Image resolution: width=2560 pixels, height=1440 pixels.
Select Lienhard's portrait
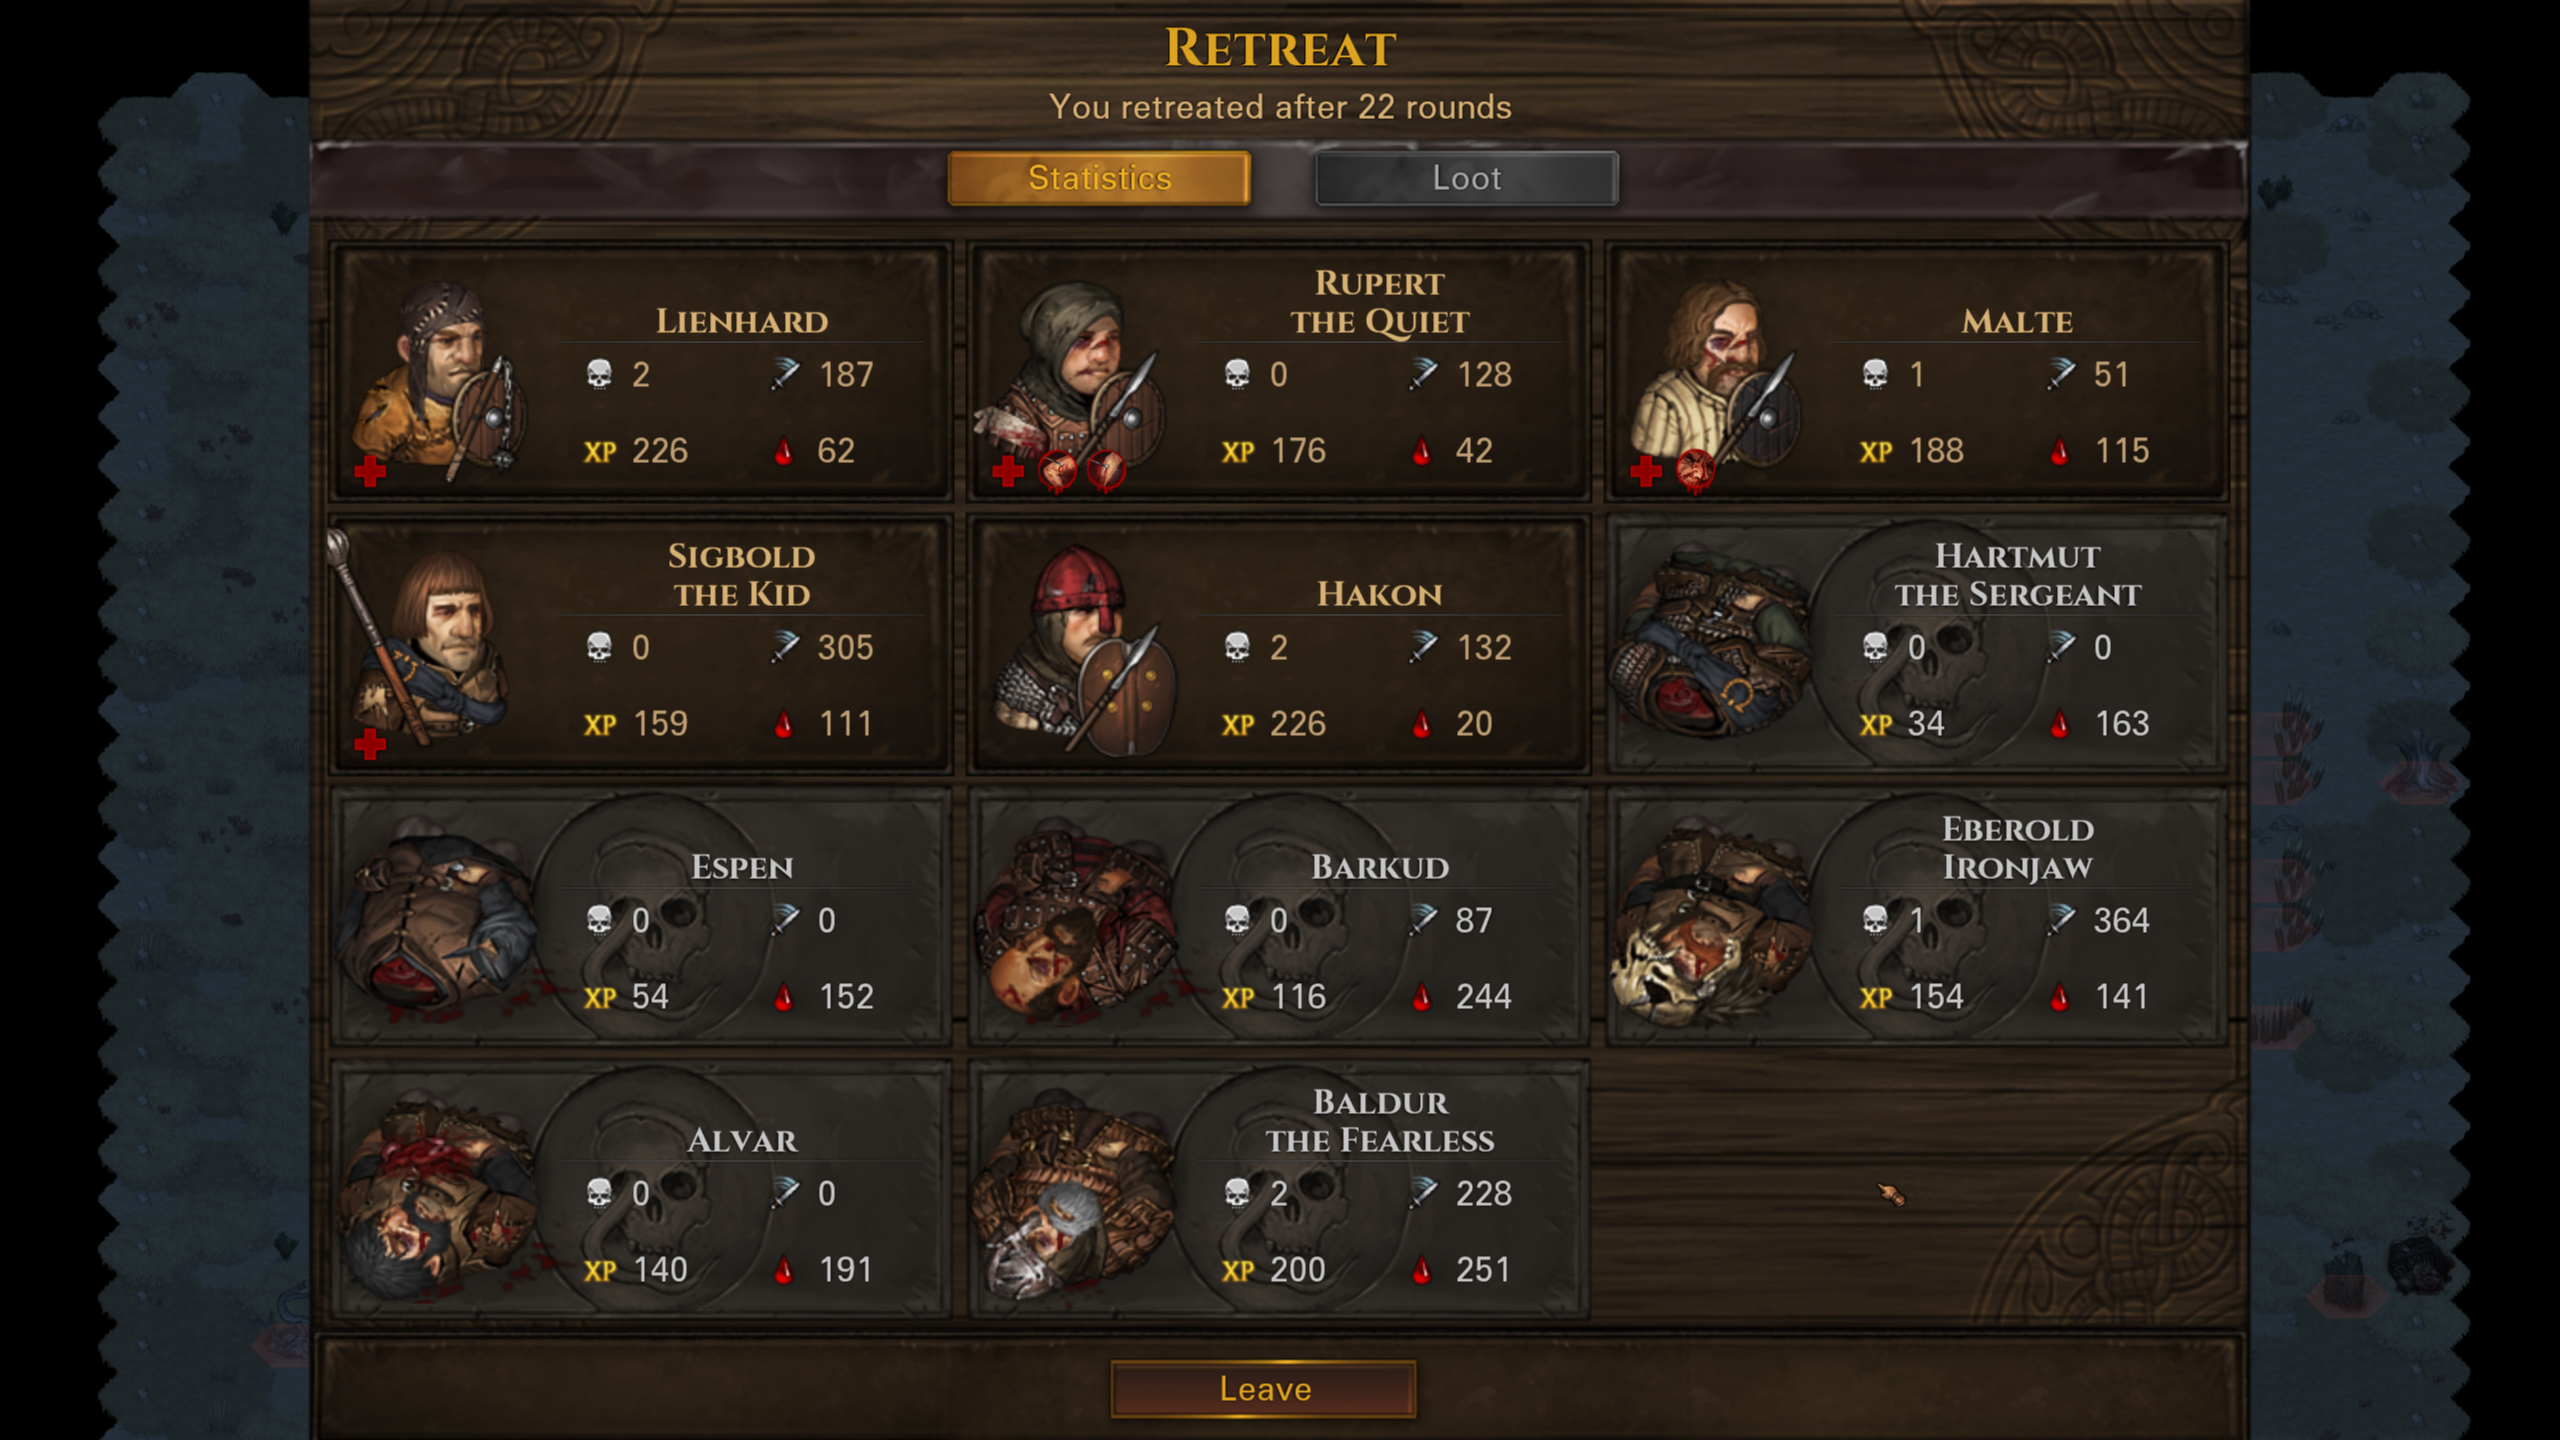(440, 380)
